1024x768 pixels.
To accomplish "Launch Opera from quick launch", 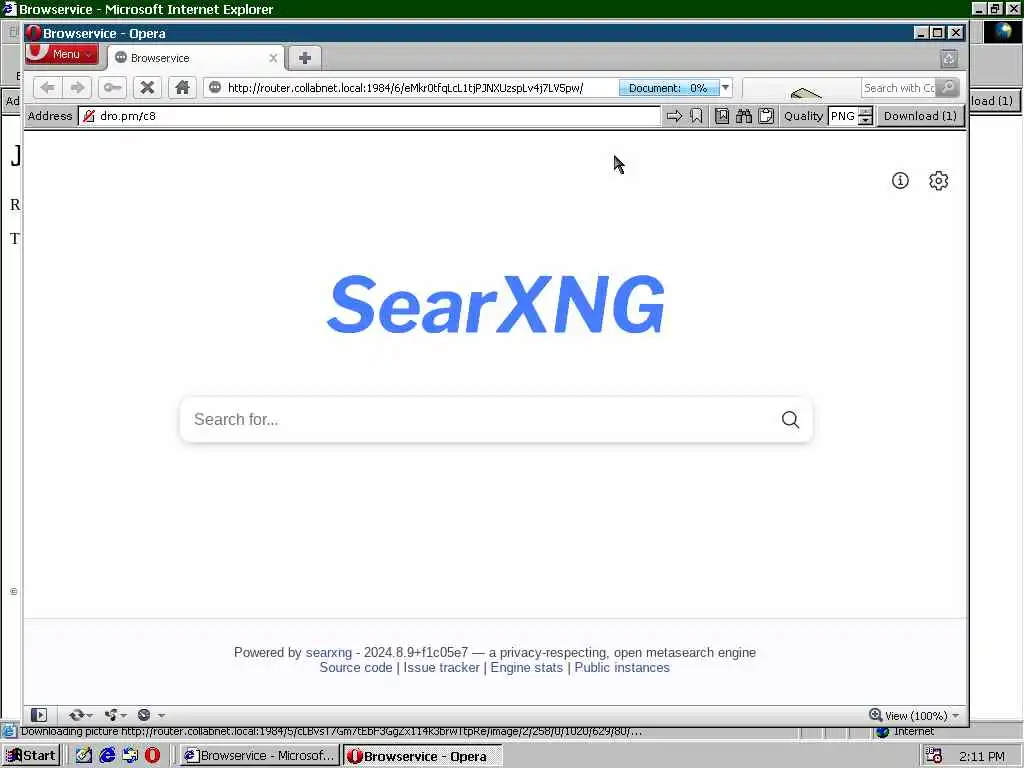I will coord(152,756).
